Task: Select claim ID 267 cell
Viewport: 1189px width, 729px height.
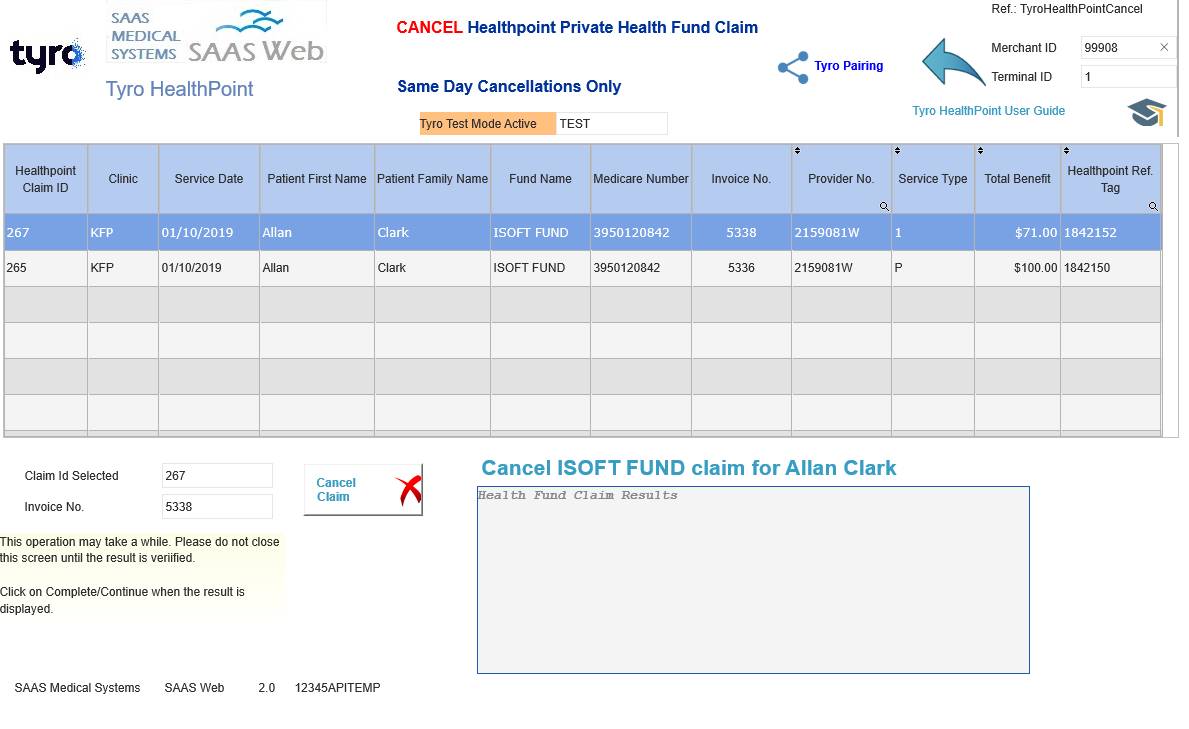Action: click(x=45, y=233)
